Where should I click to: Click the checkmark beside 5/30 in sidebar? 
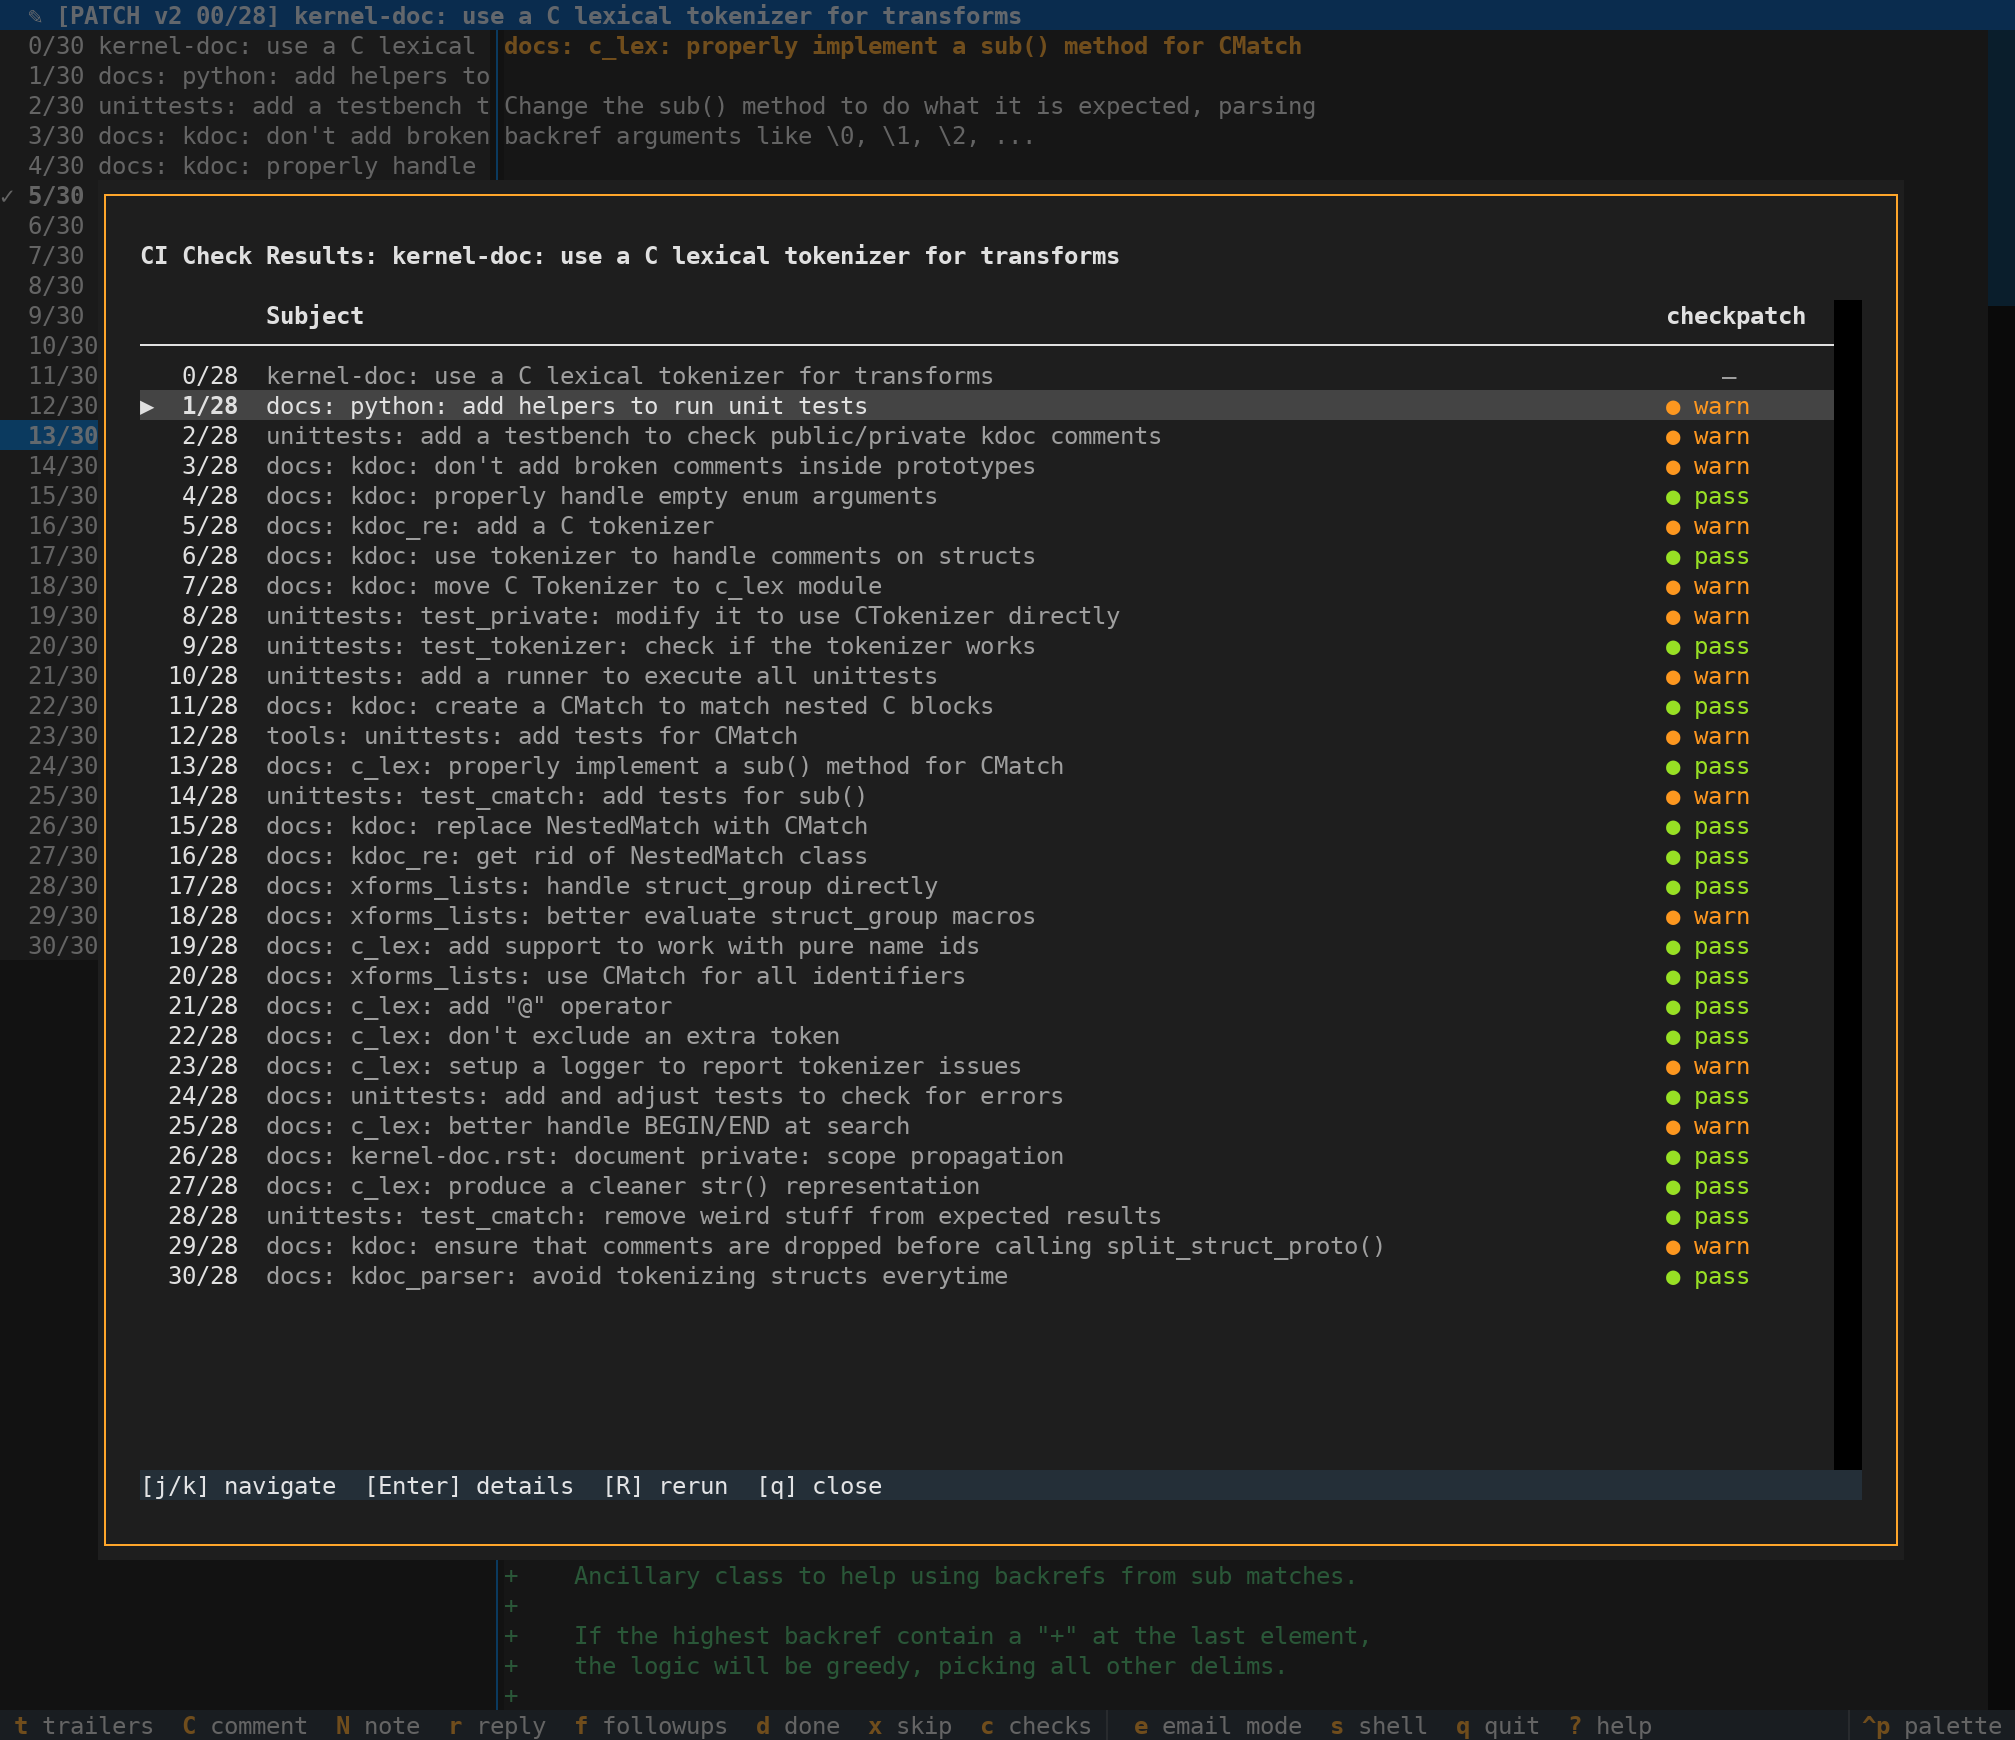8,196
